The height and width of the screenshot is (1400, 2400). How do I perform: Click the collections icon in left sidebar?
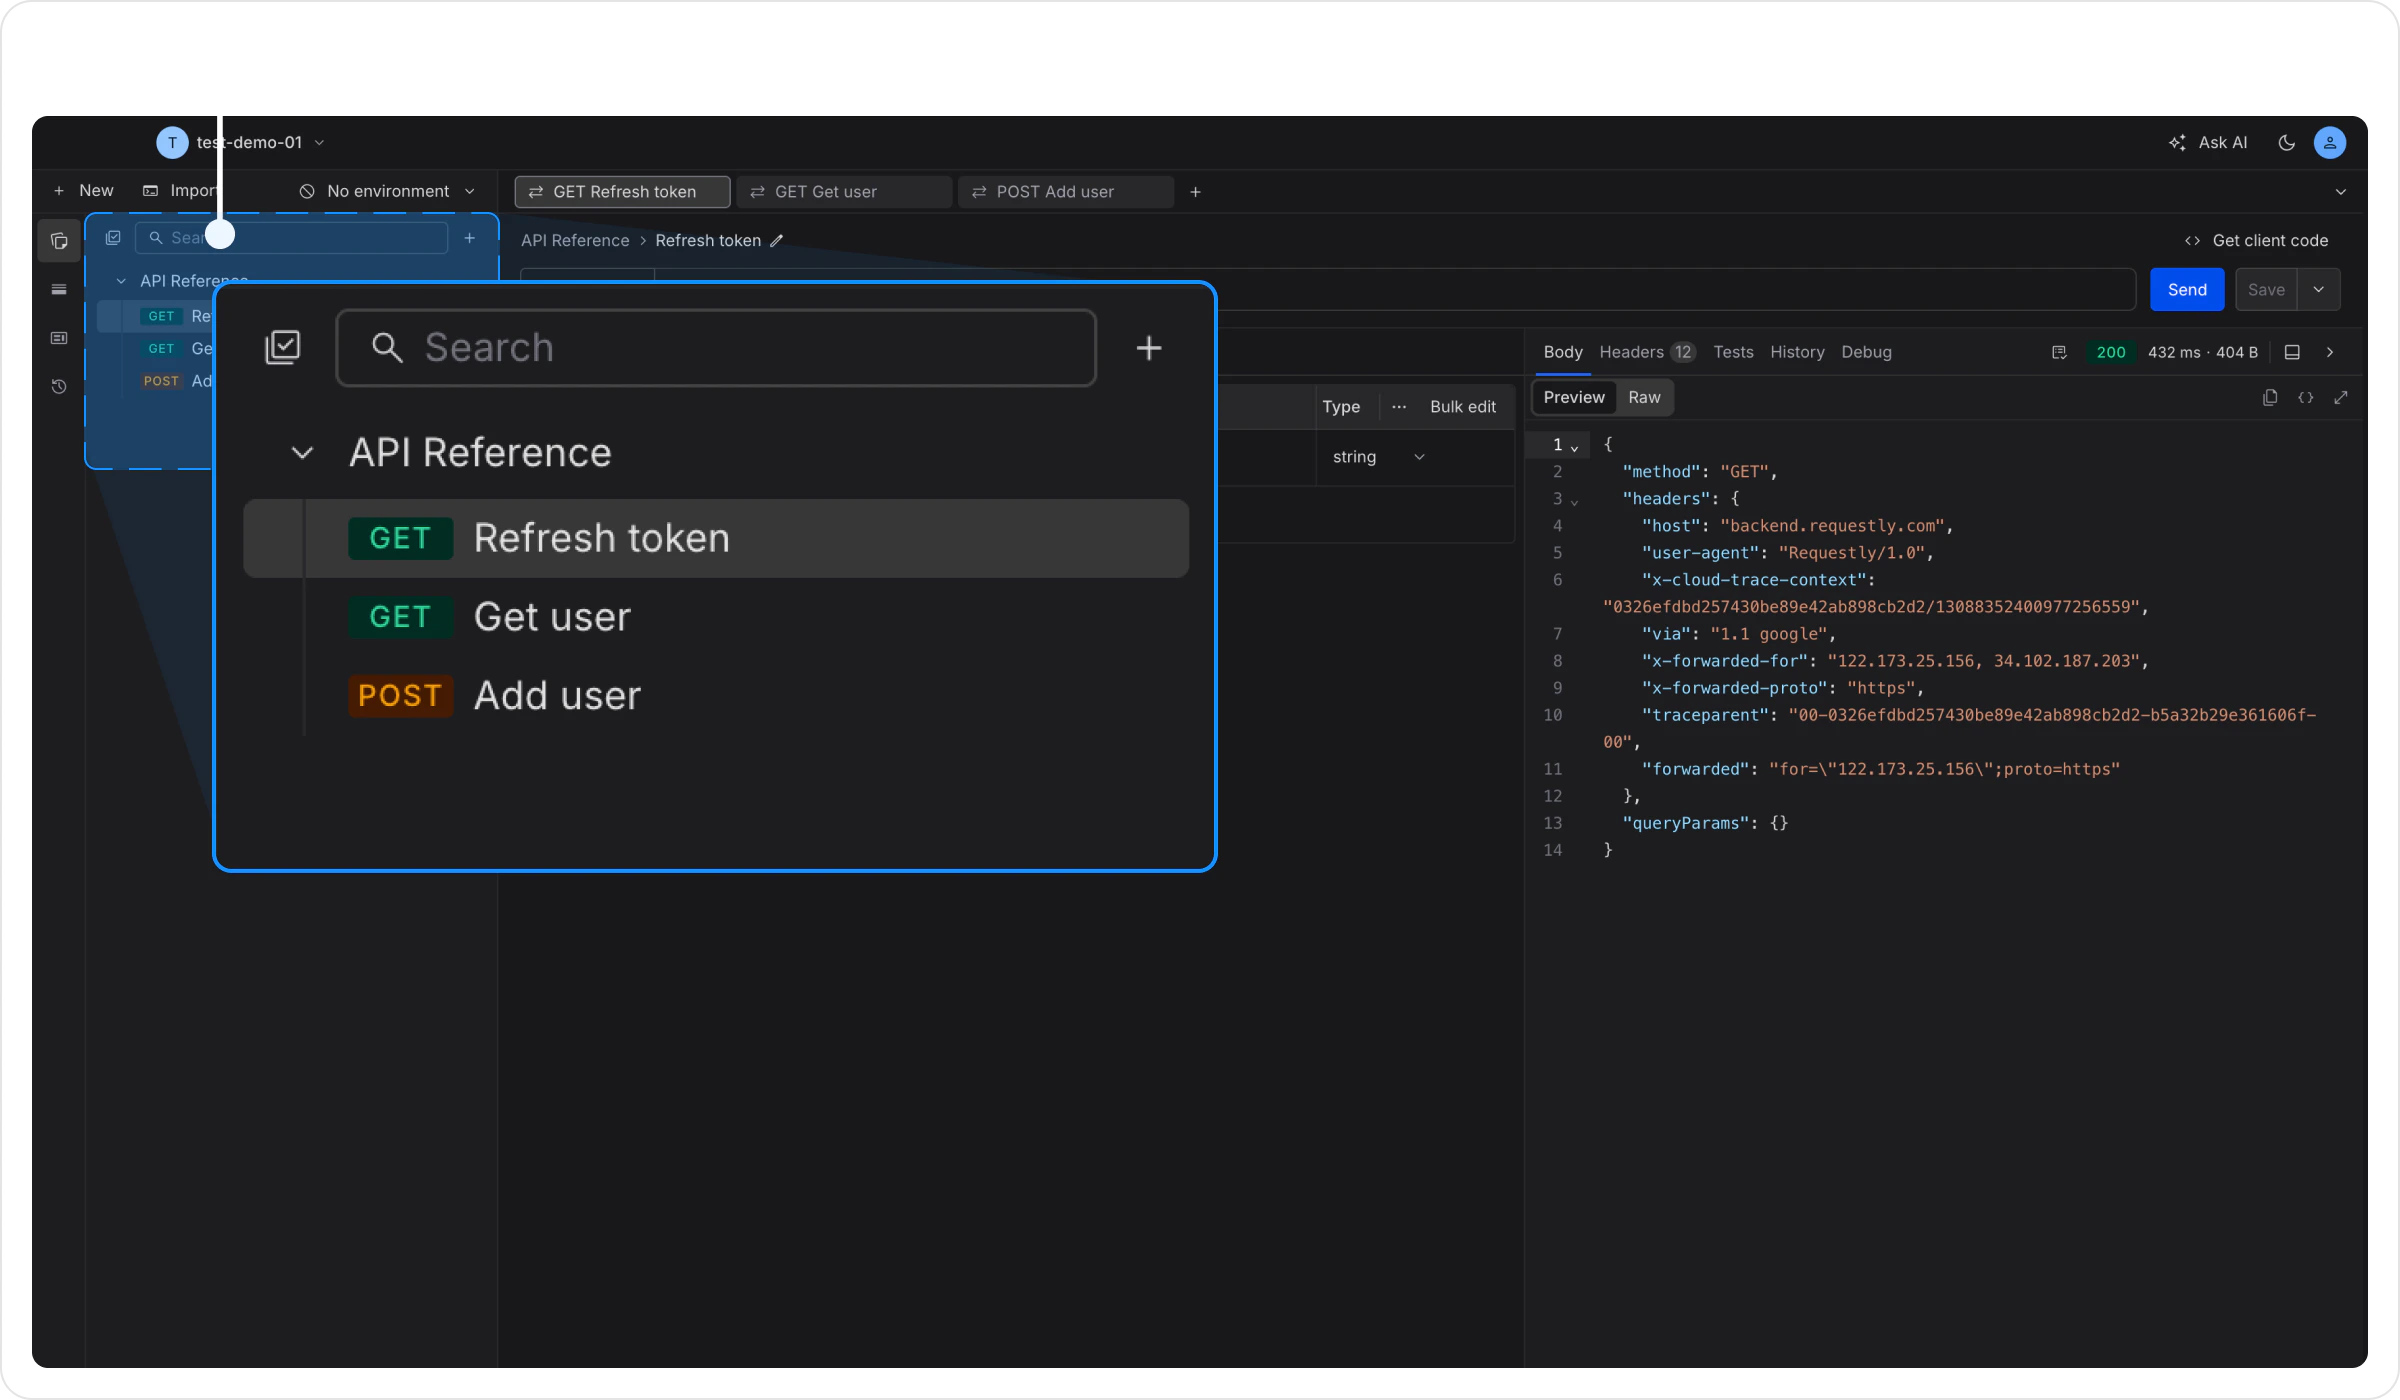pyautogui.click(x=59, y=241)
